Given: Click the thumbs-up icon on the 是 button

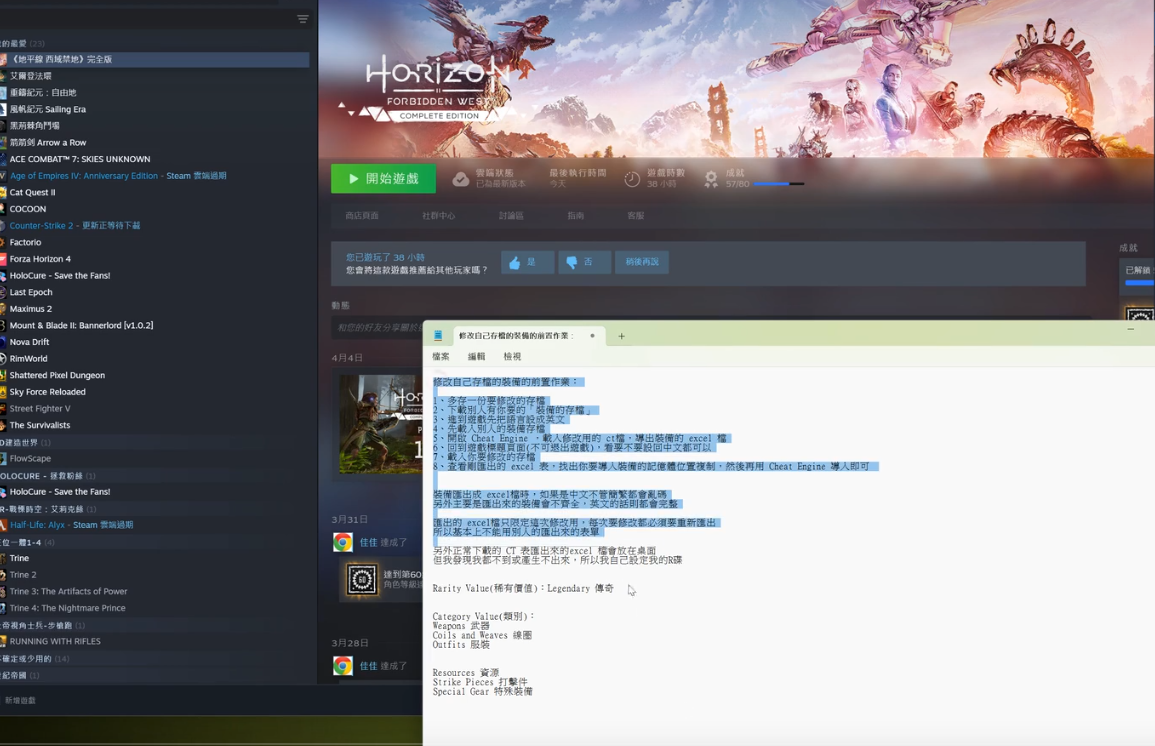Looking at the screenshot, I should pyautogui.click(x=514, y=262).
